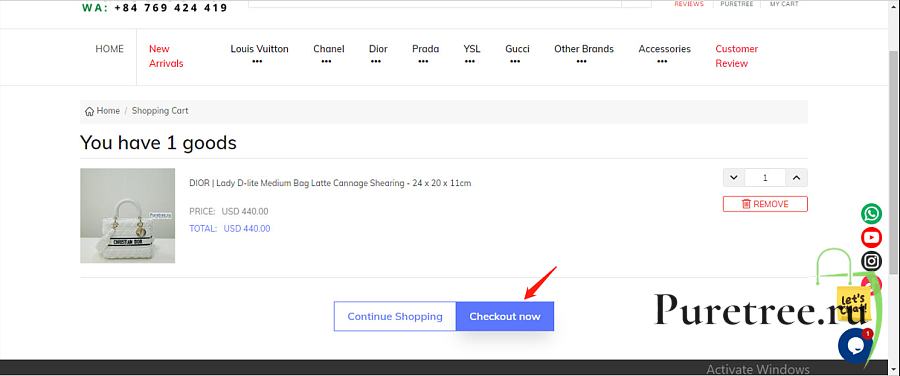Click Continue Shopping button
The width and height of the screenshot is (900, 376).
coord(395,316)
